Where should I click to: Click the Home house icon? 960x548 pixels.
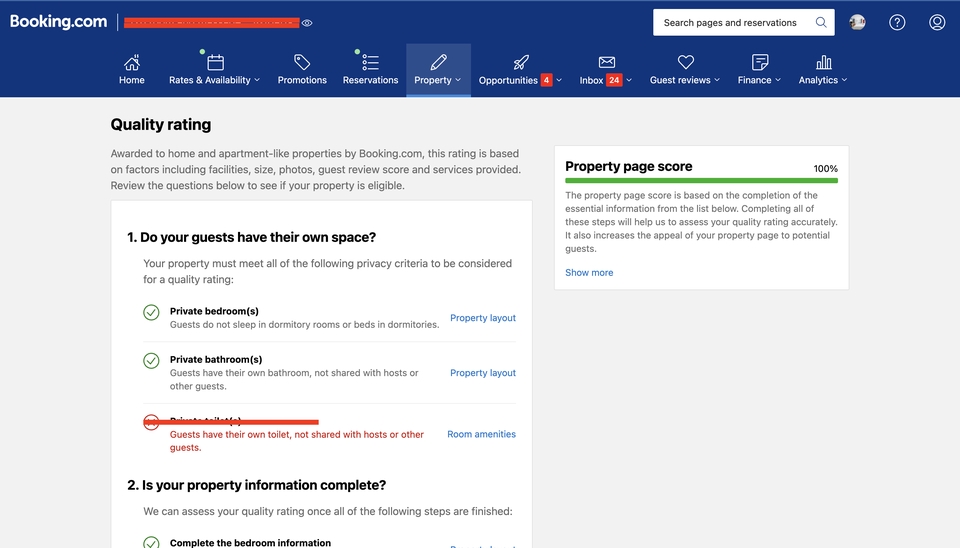click(132, 62)
